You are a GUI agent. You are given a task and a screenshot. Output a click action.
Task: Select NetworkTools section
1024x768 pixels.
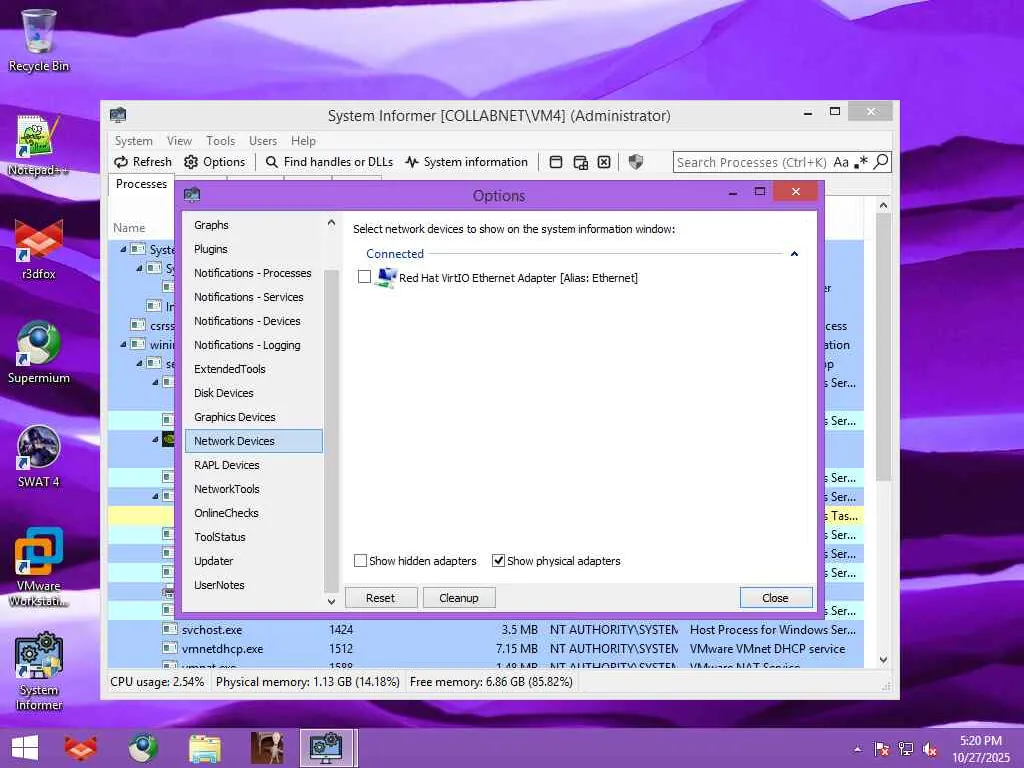point(253,489)
